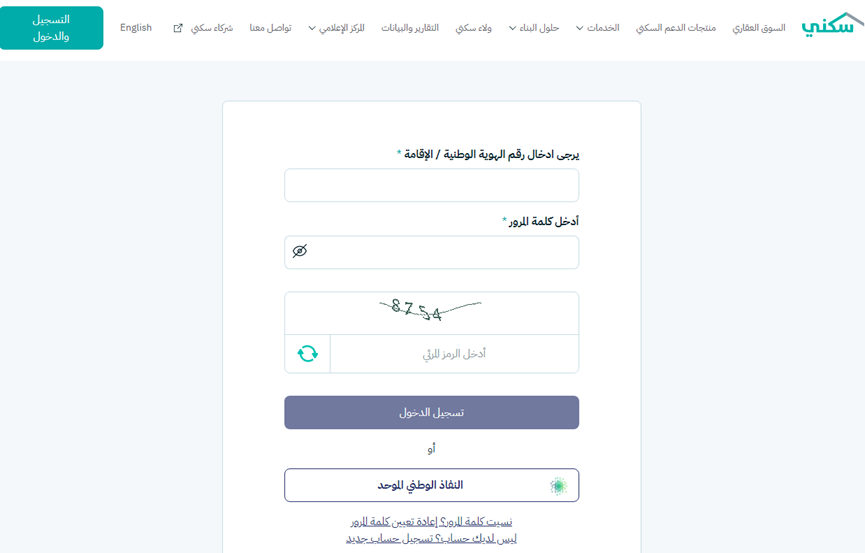Refresh the captcha code
Image resolution: width=865 pixels, height=553 pixels.
point(307,353)
